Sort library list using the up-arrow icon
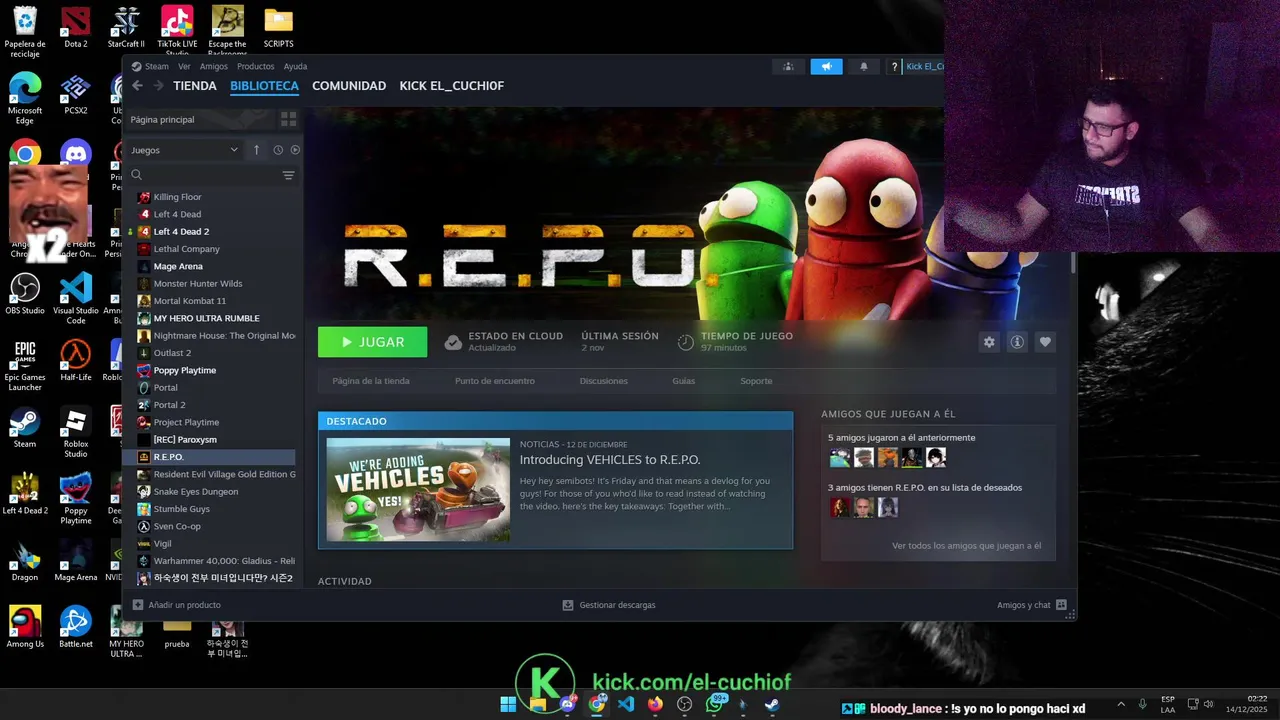 (256, 150)
